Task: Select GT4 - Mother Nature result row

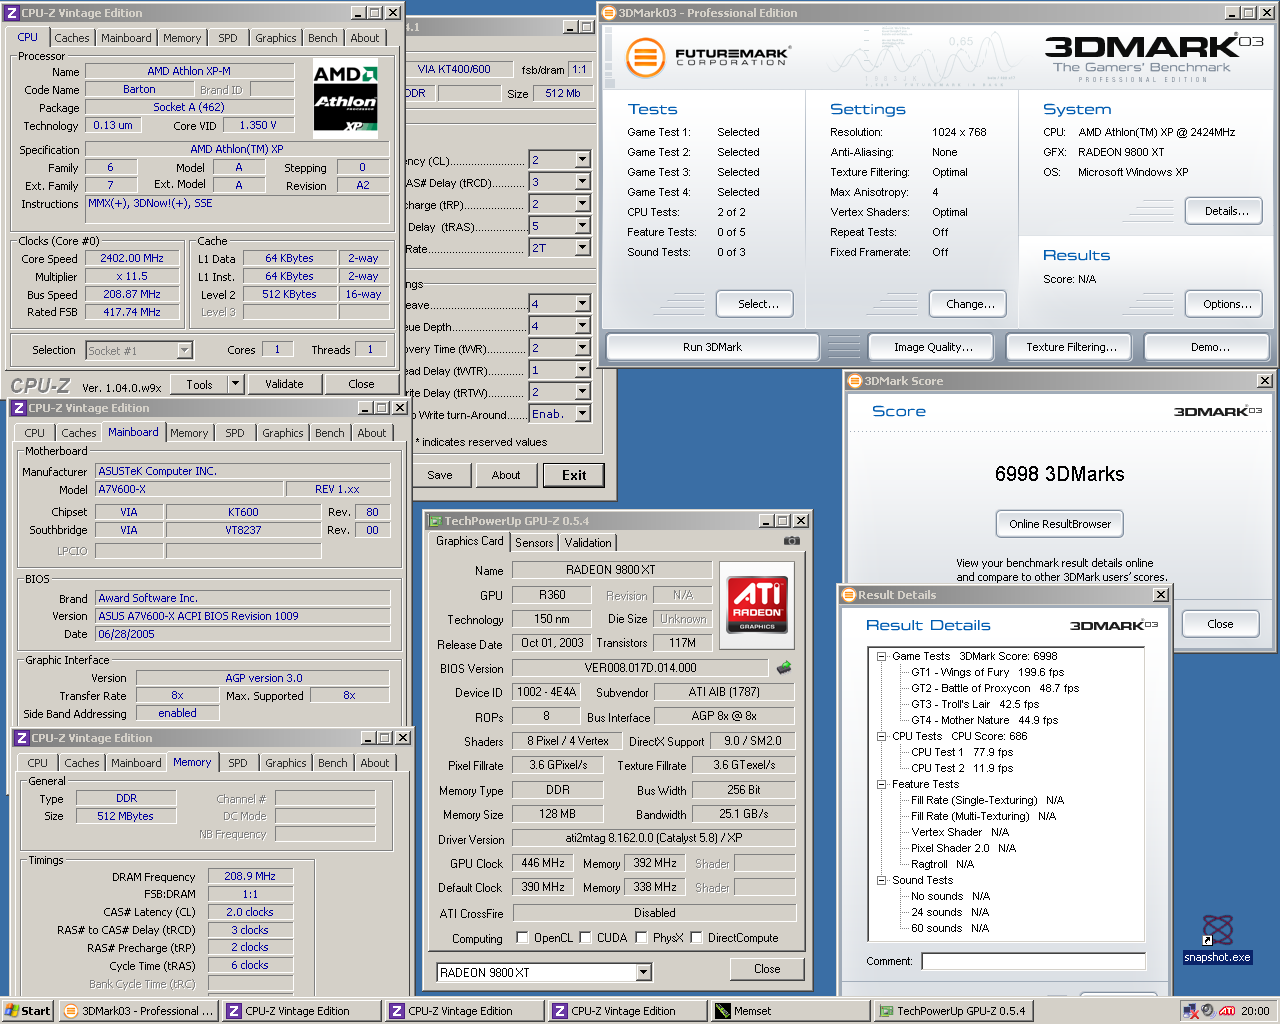Action: pyautogui.click(x=984, y=720)
